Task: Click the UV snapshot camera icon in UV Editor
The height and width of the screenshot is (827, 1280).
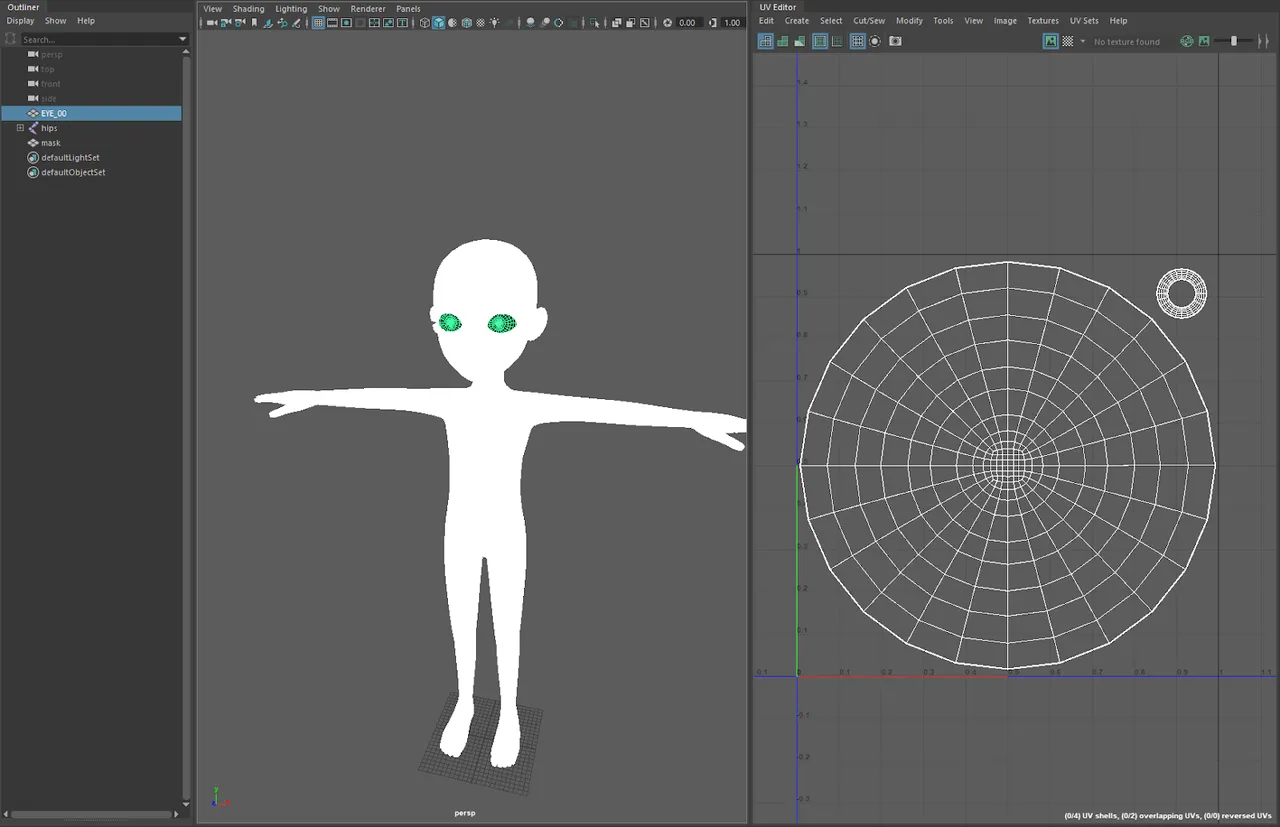Action: coord(894,41)
